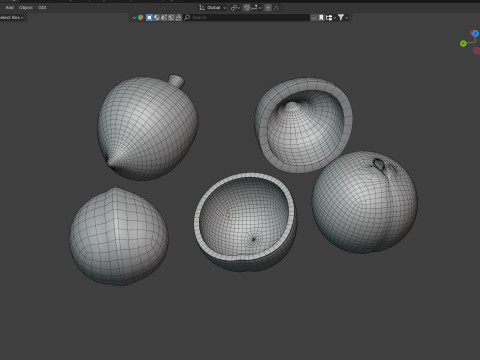Select the whole fruit mesh with the stem

point(147,127)
